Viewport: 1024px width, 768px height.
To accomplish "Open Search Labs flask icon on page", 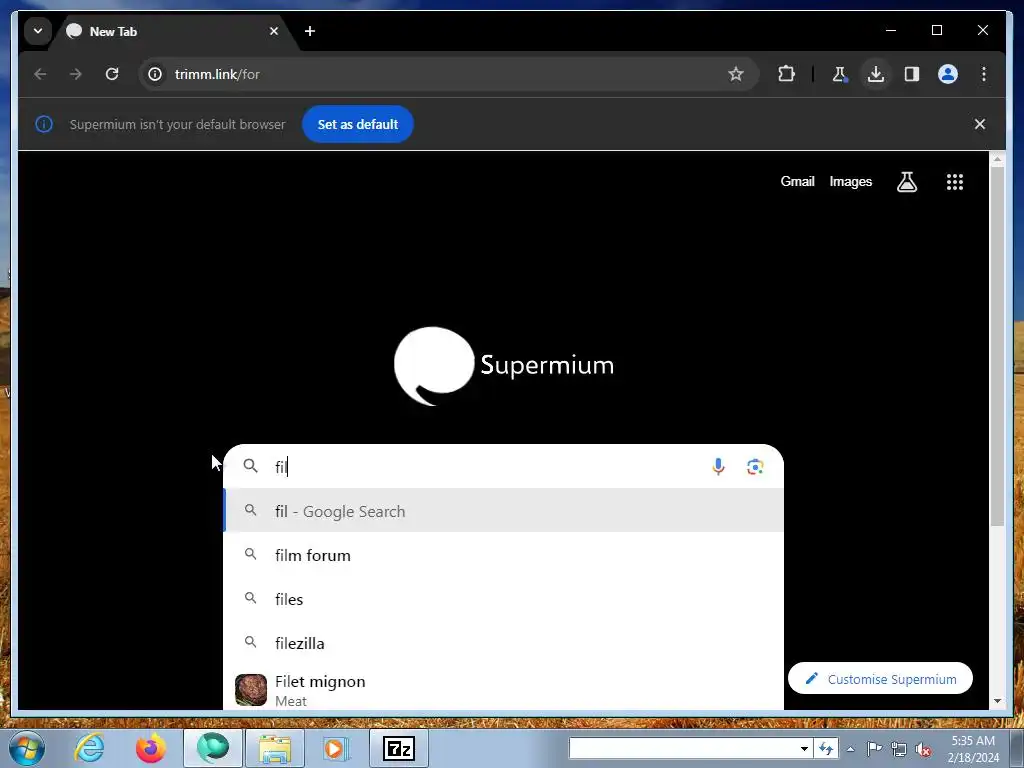I will 906,182.
